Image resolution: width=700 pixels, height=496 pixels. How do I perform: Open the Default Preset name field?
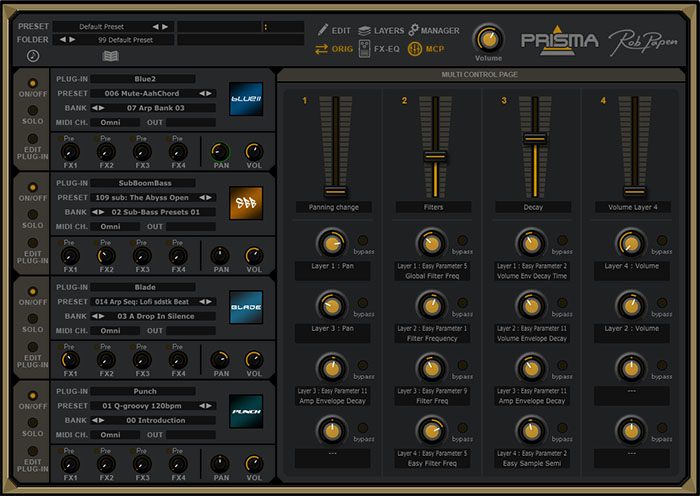[102, 27]
